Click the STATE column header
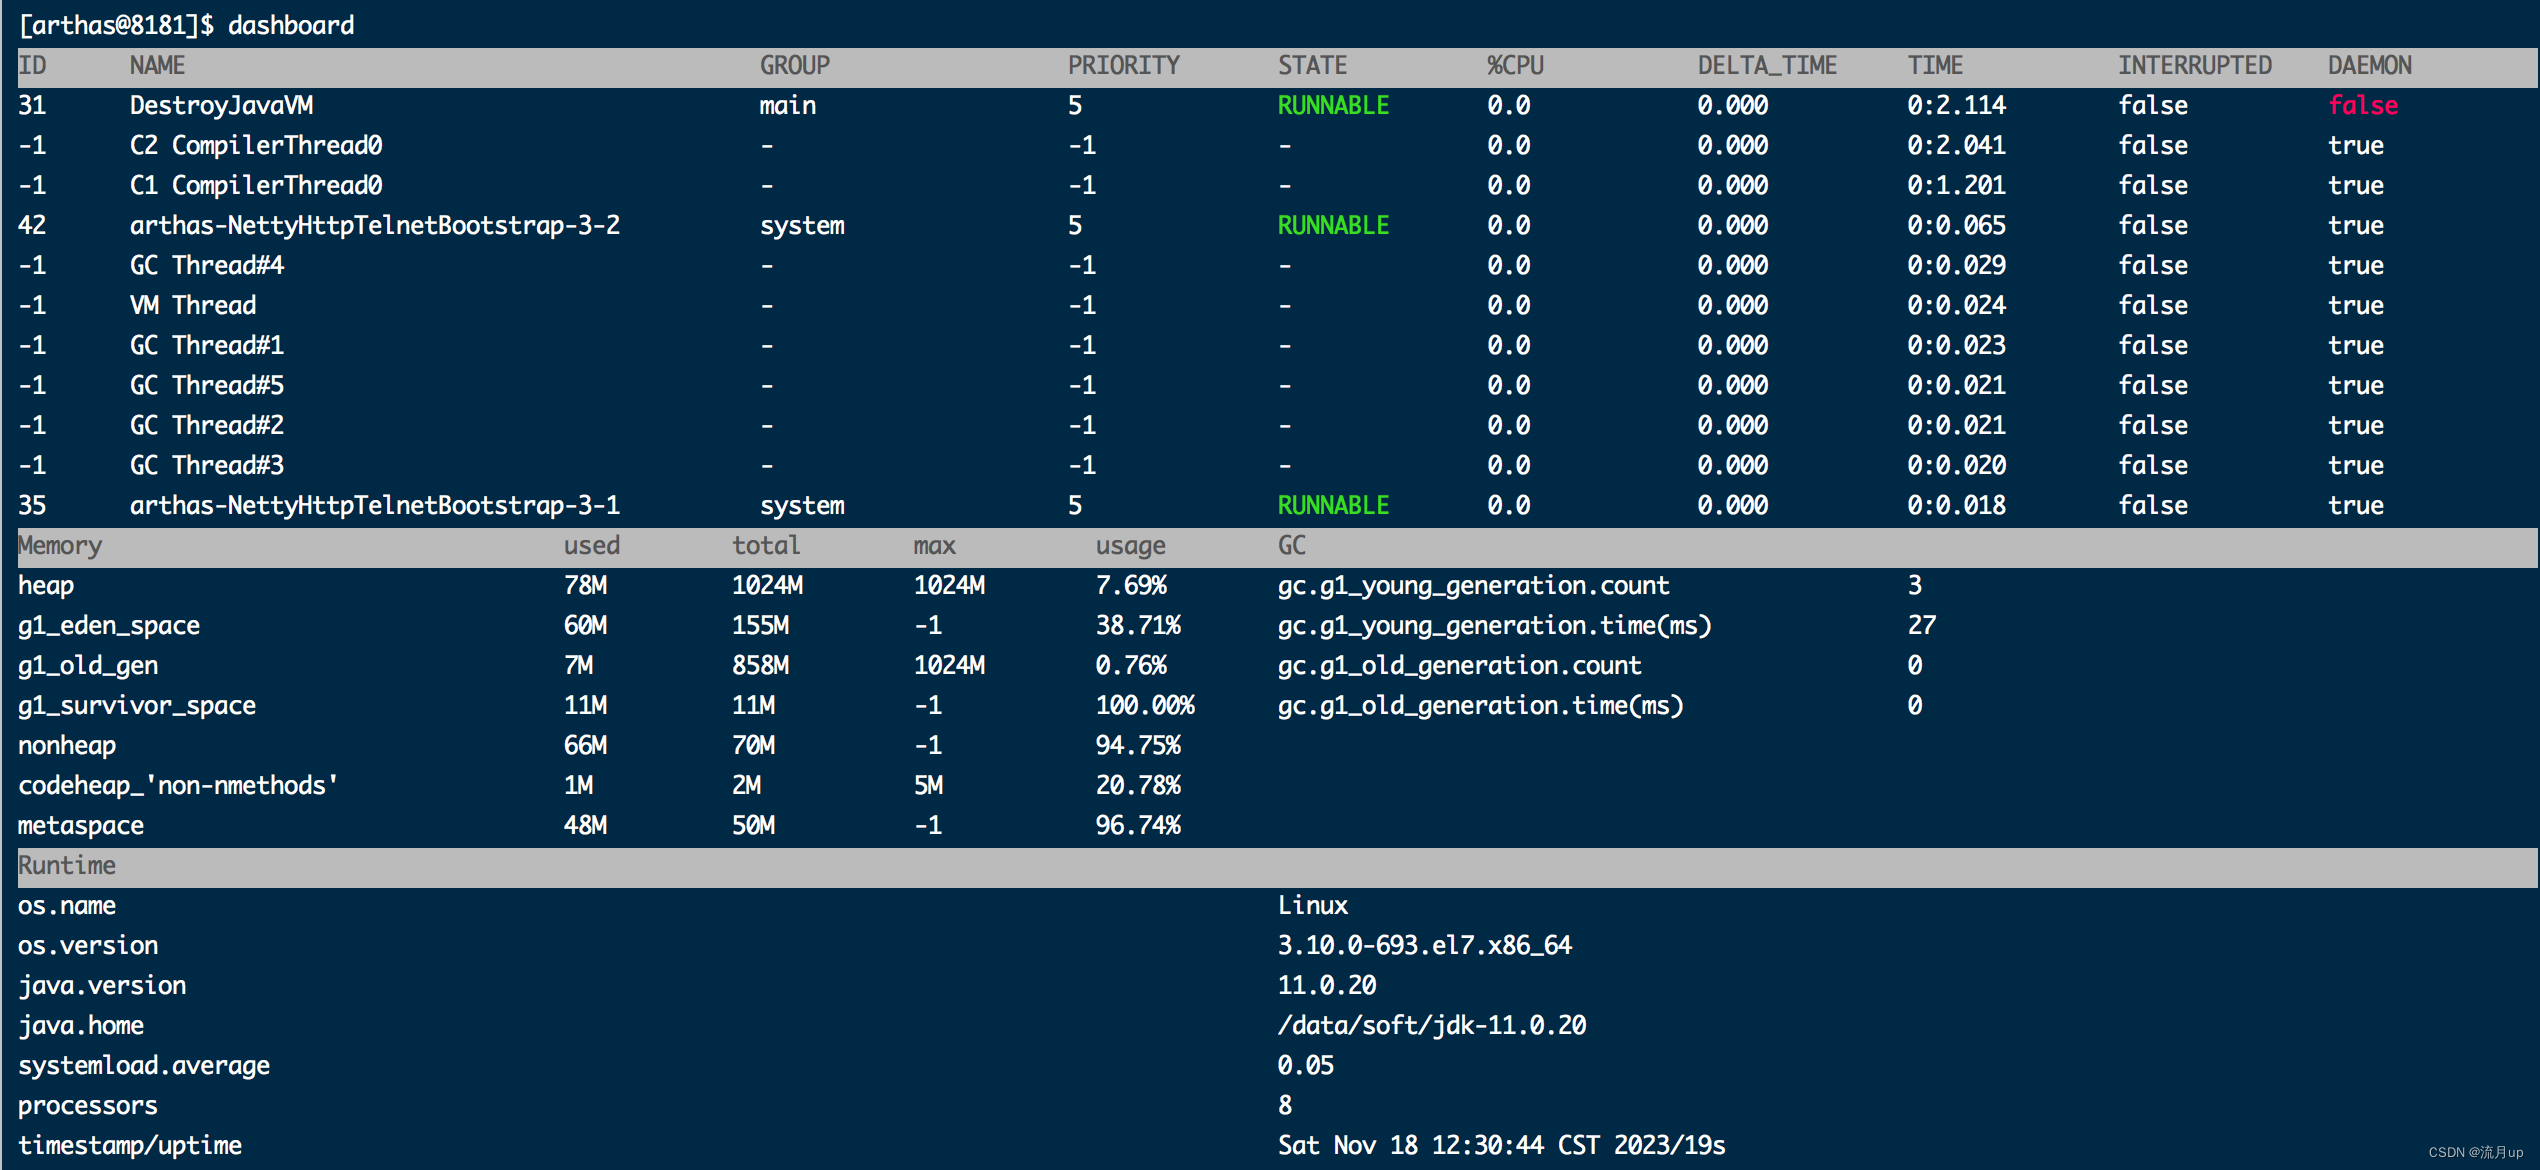Viewport: 2540px width, 1170px height. pyautogui.click(x=1312, y=65)
